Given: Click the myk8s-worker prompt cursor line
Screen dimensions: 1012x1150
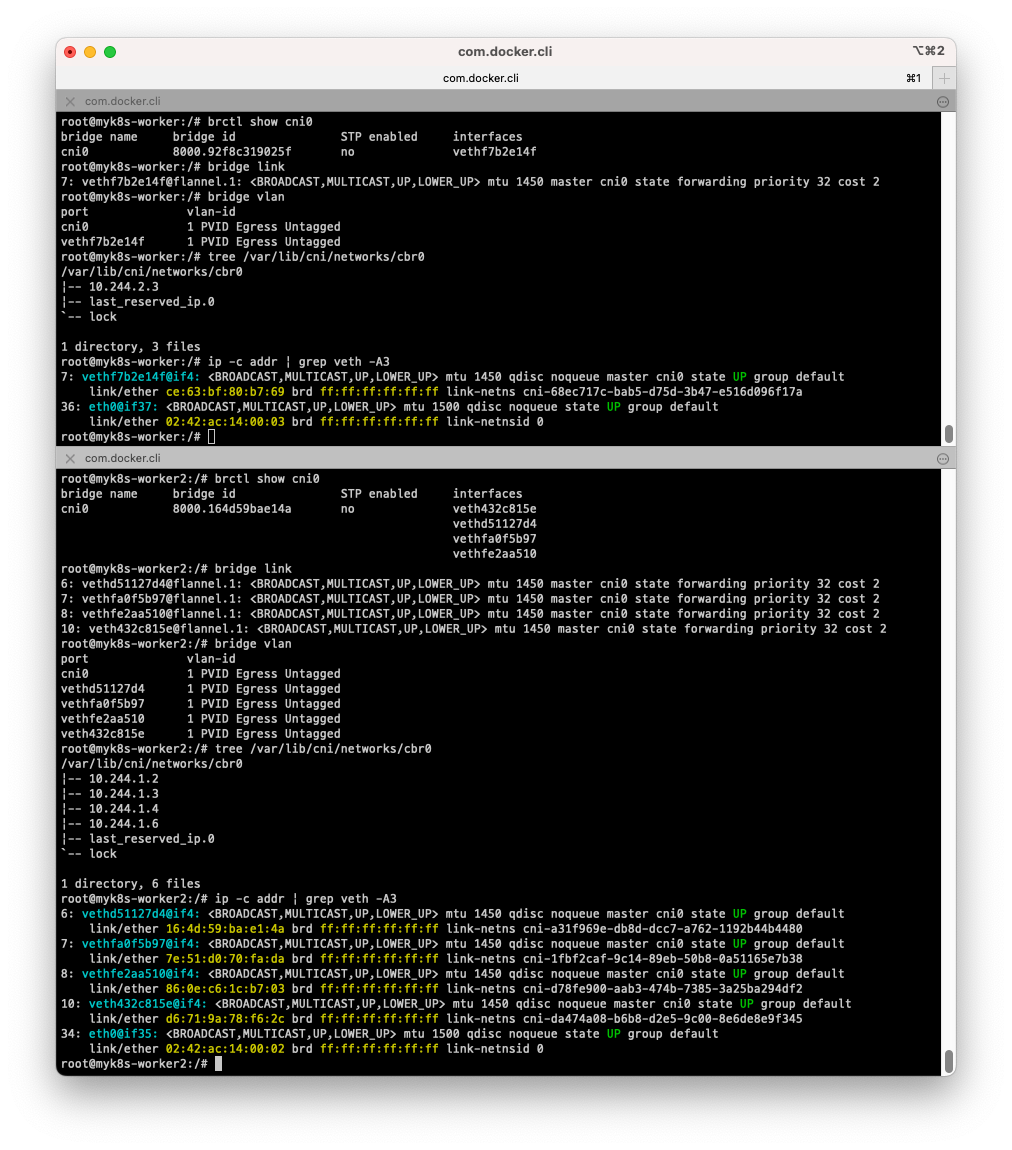Looking at the screenshot, I should [x=138, y=437].
